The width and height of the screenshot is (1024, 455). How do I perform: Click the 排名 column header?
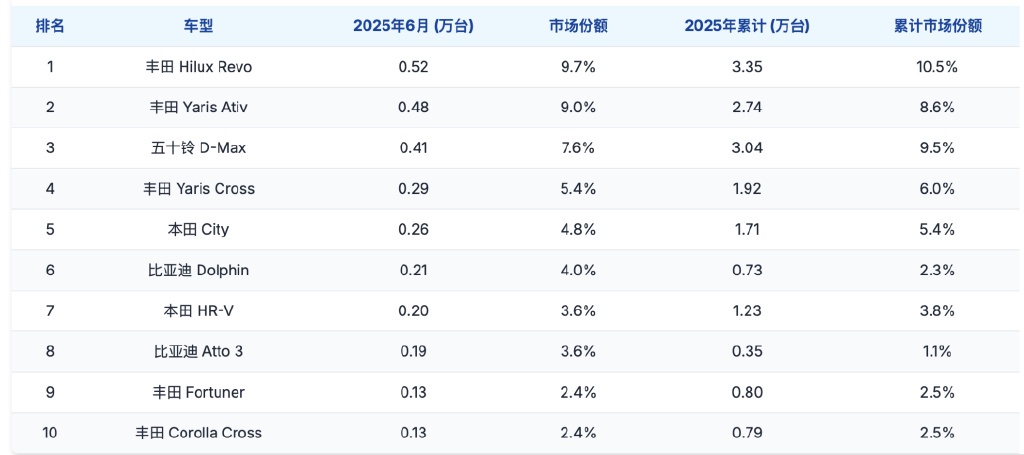click(x=50, y=27)
